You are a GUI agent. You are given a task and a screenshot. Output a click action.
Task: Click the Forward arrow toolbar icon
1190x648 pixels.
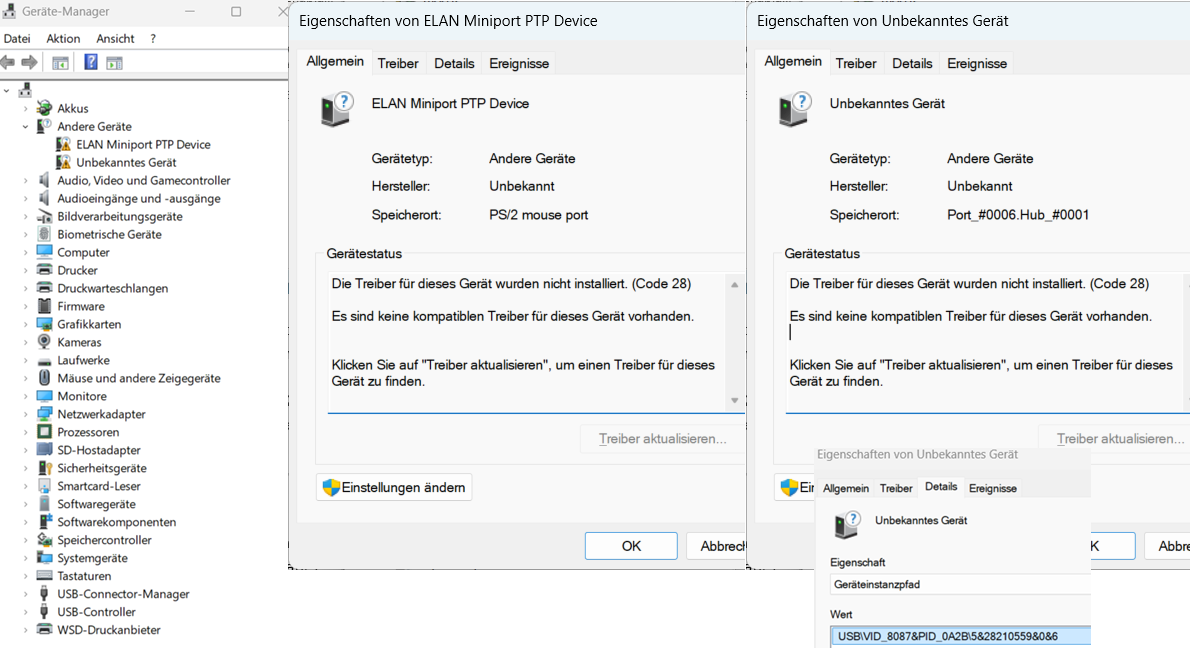pos(30,62)
